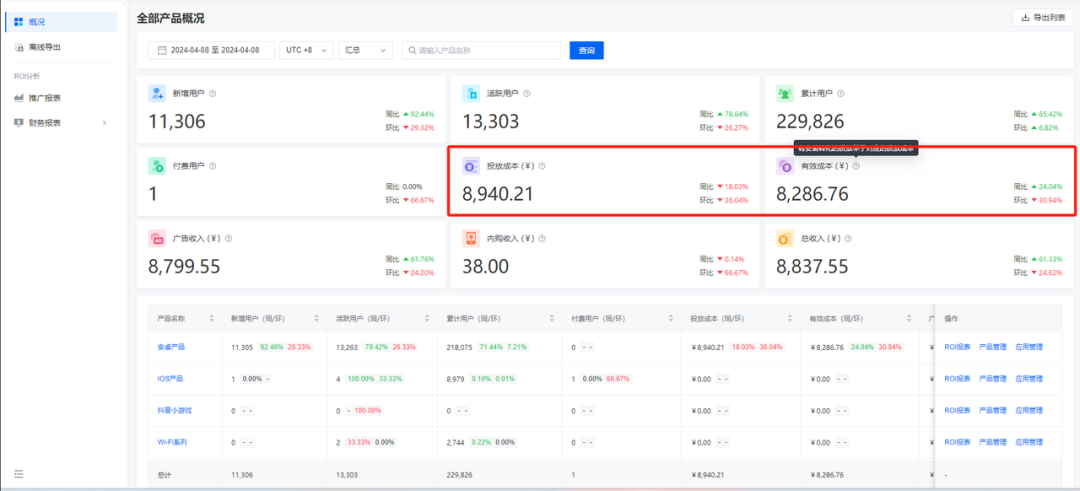Focus the product name search field

coord(481,50)
